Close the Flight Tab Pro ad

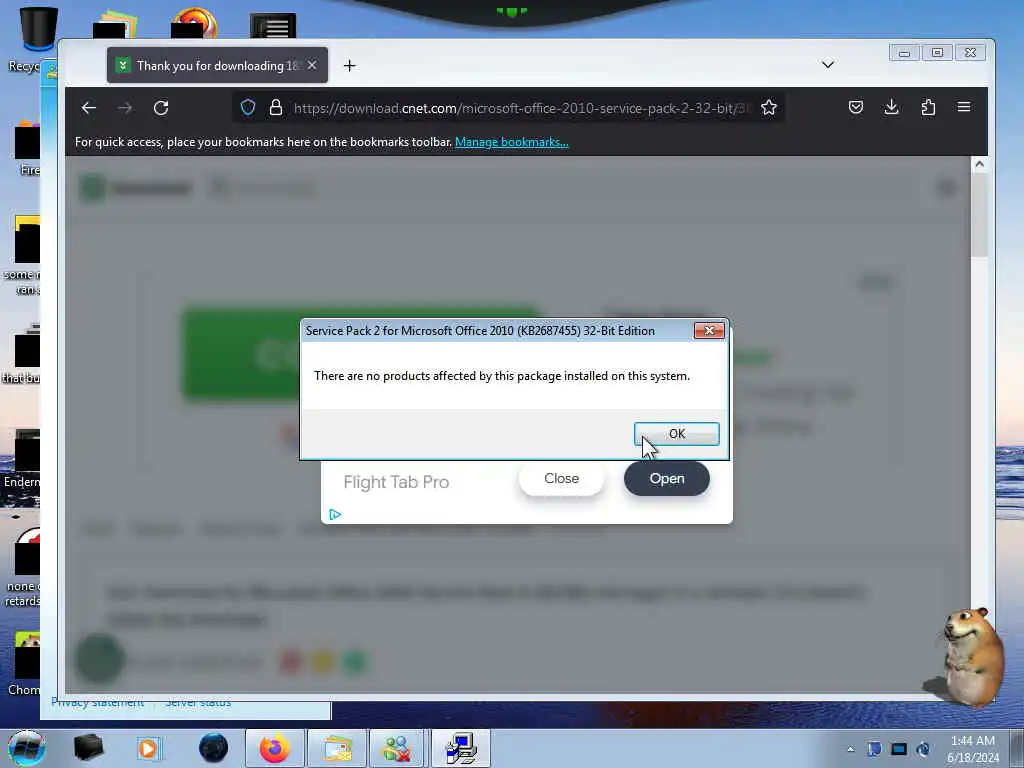pyautogui.click(x=561, y=479)
